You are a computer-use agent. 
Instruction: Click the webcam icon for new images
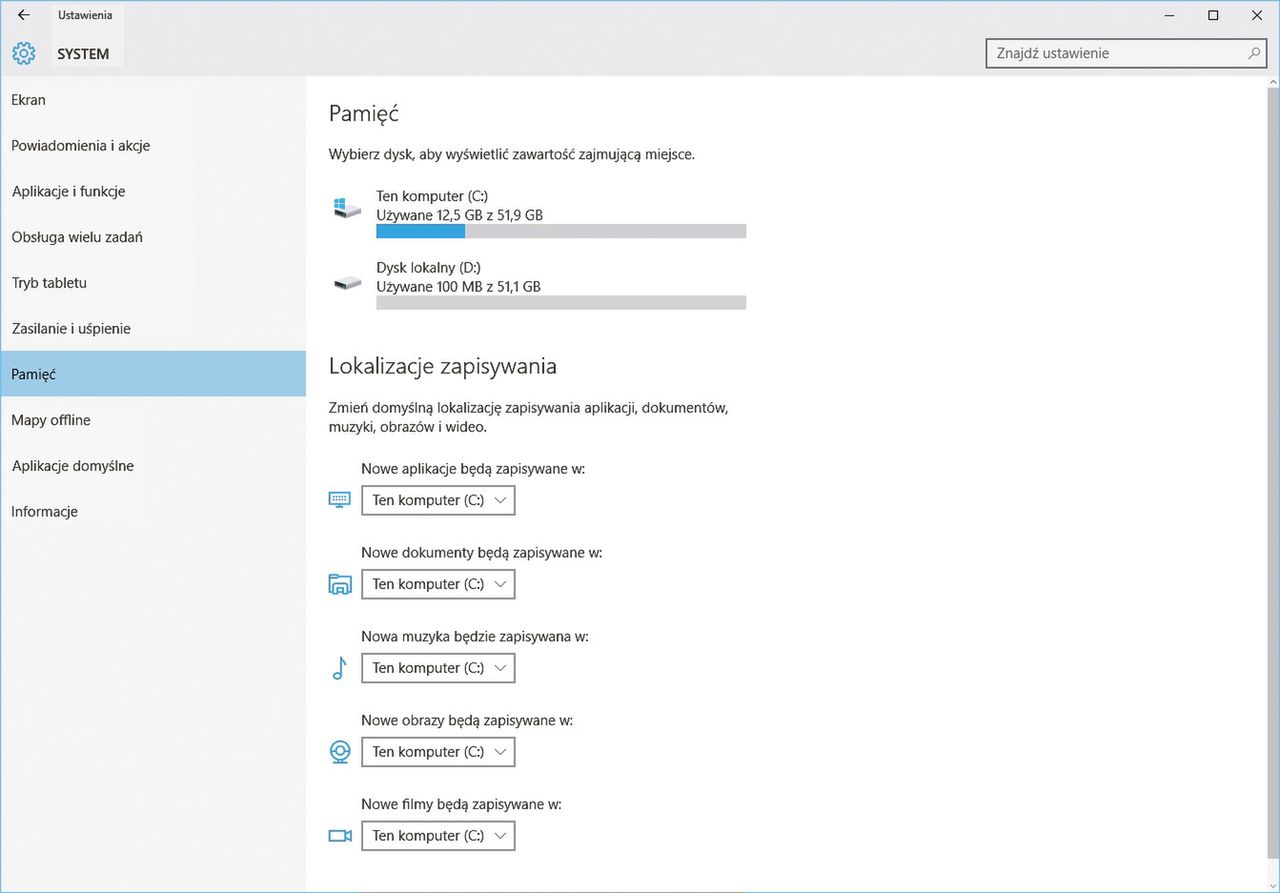[x=340, y=752]
